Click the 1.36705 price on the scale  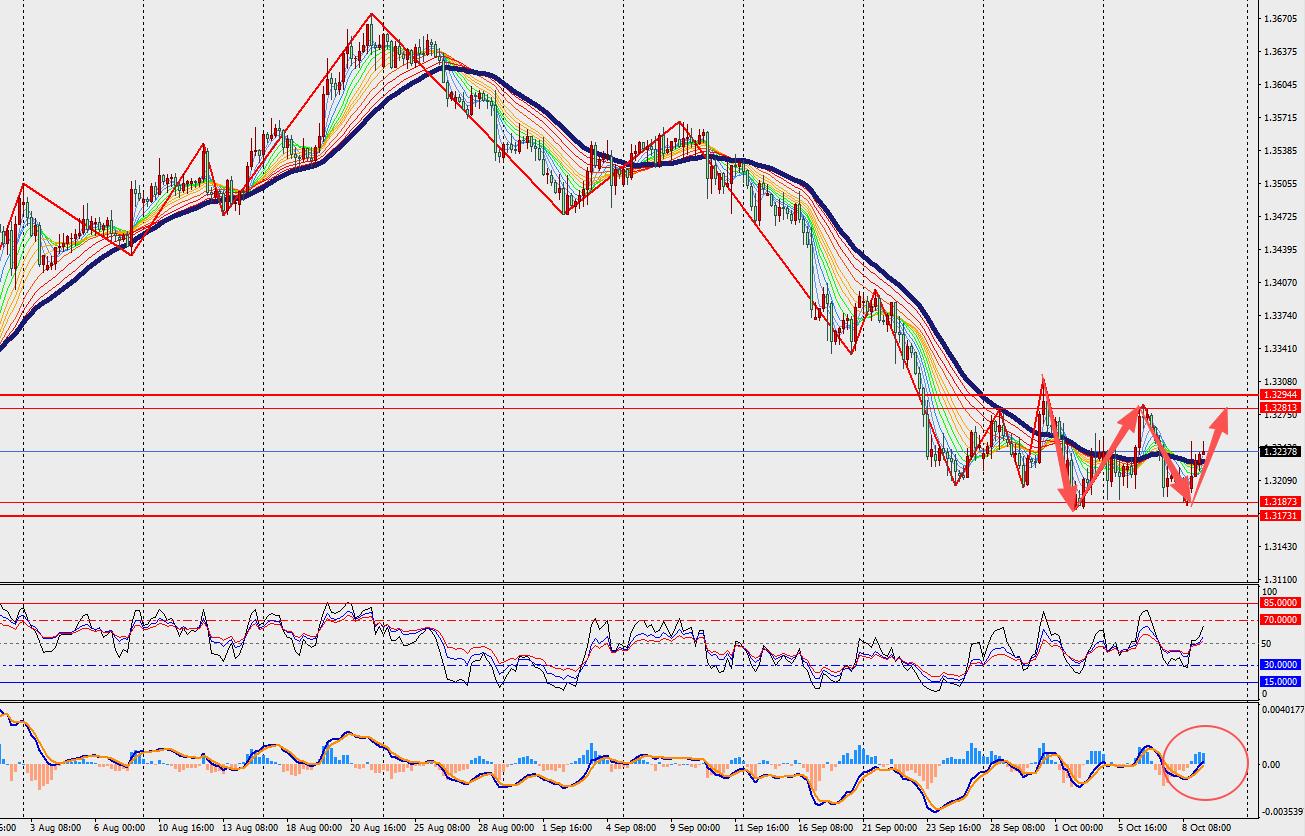pos(1281,19)
